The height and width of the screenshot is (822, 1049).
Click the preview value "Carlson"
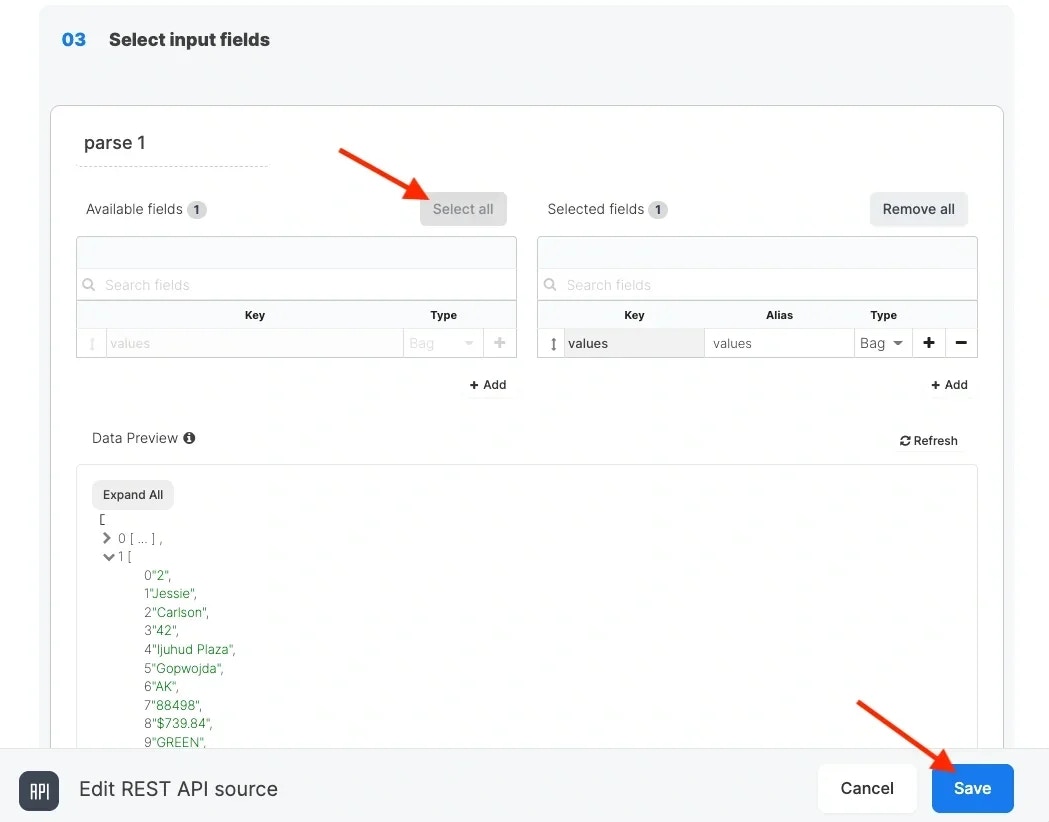pyautogui.click(x=180, y=612)
